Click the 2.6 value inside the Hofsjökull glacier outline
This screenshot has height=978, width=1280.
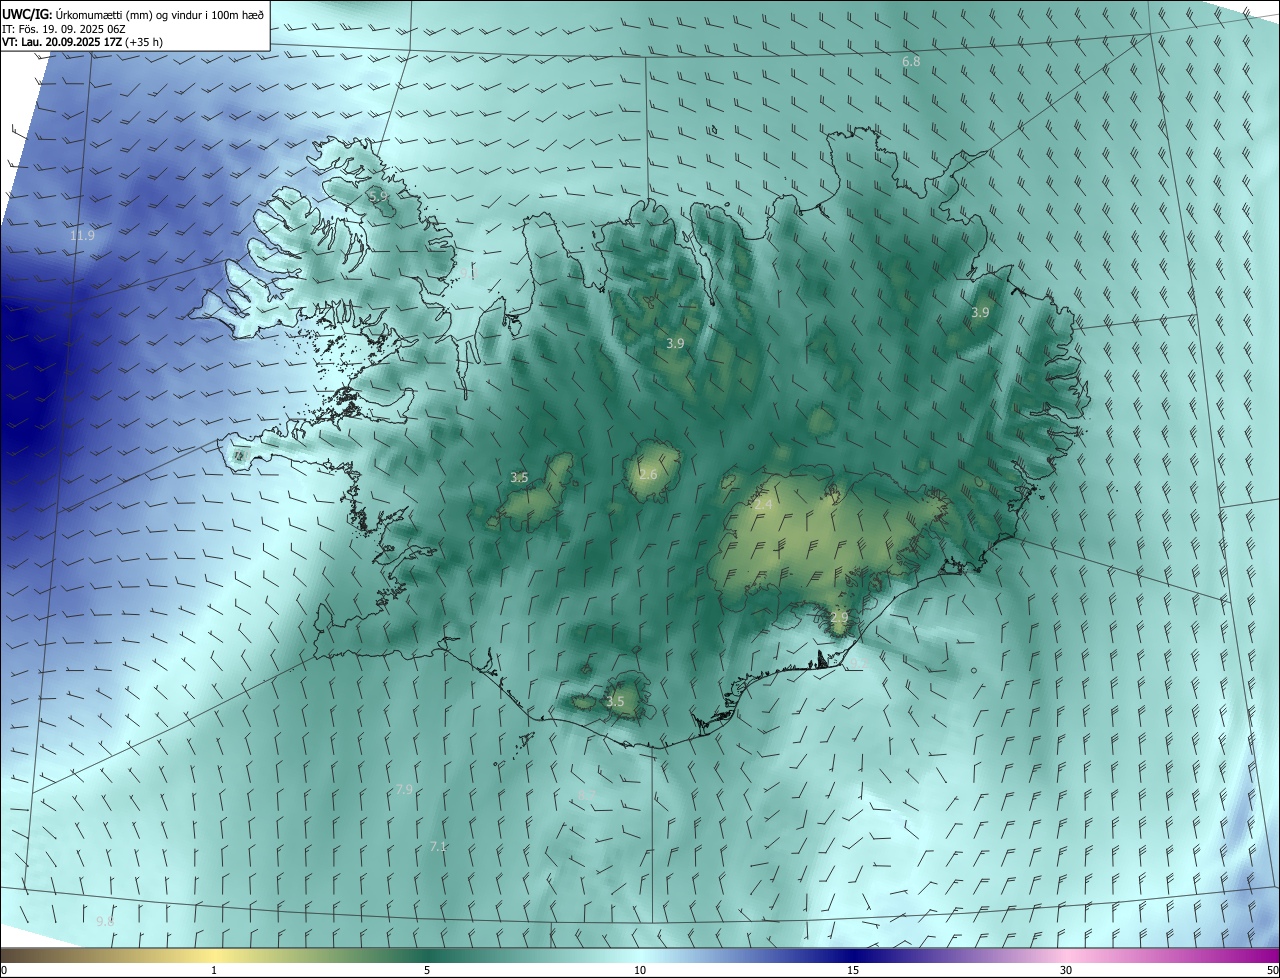(648, 474)
